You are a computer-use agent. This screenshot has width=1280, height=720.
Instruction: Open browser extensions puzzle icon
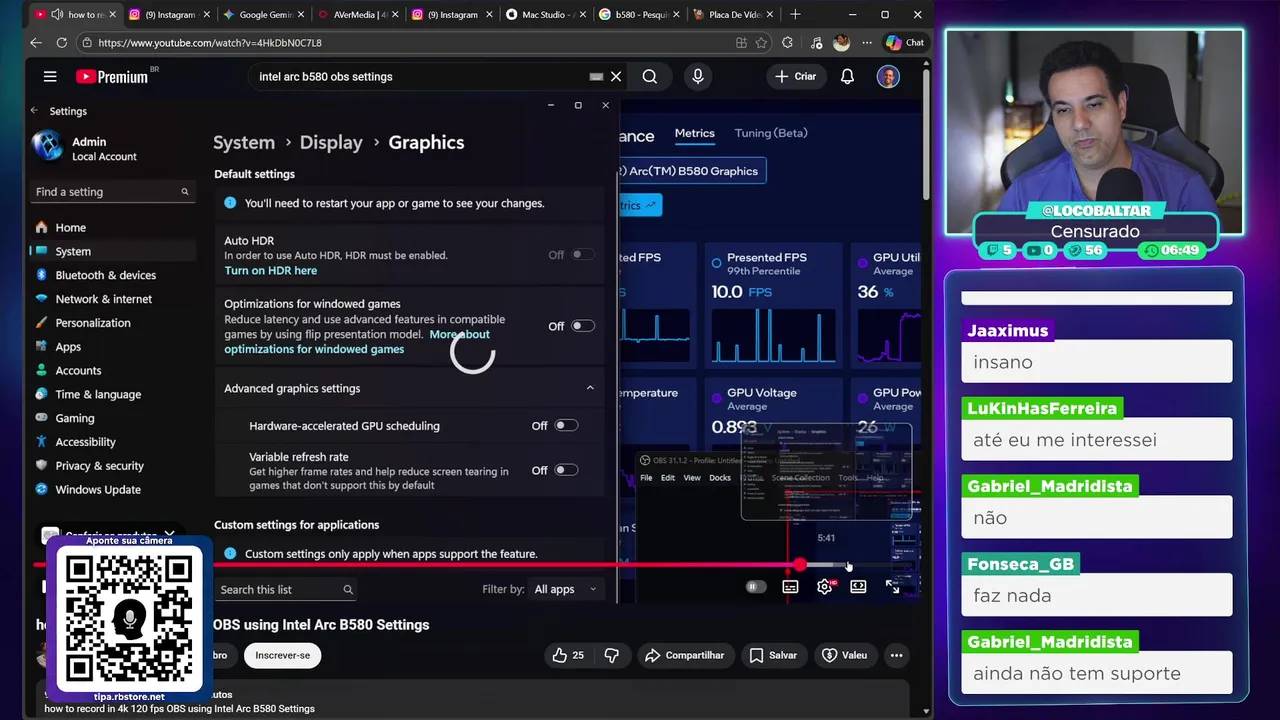point(787,43)
